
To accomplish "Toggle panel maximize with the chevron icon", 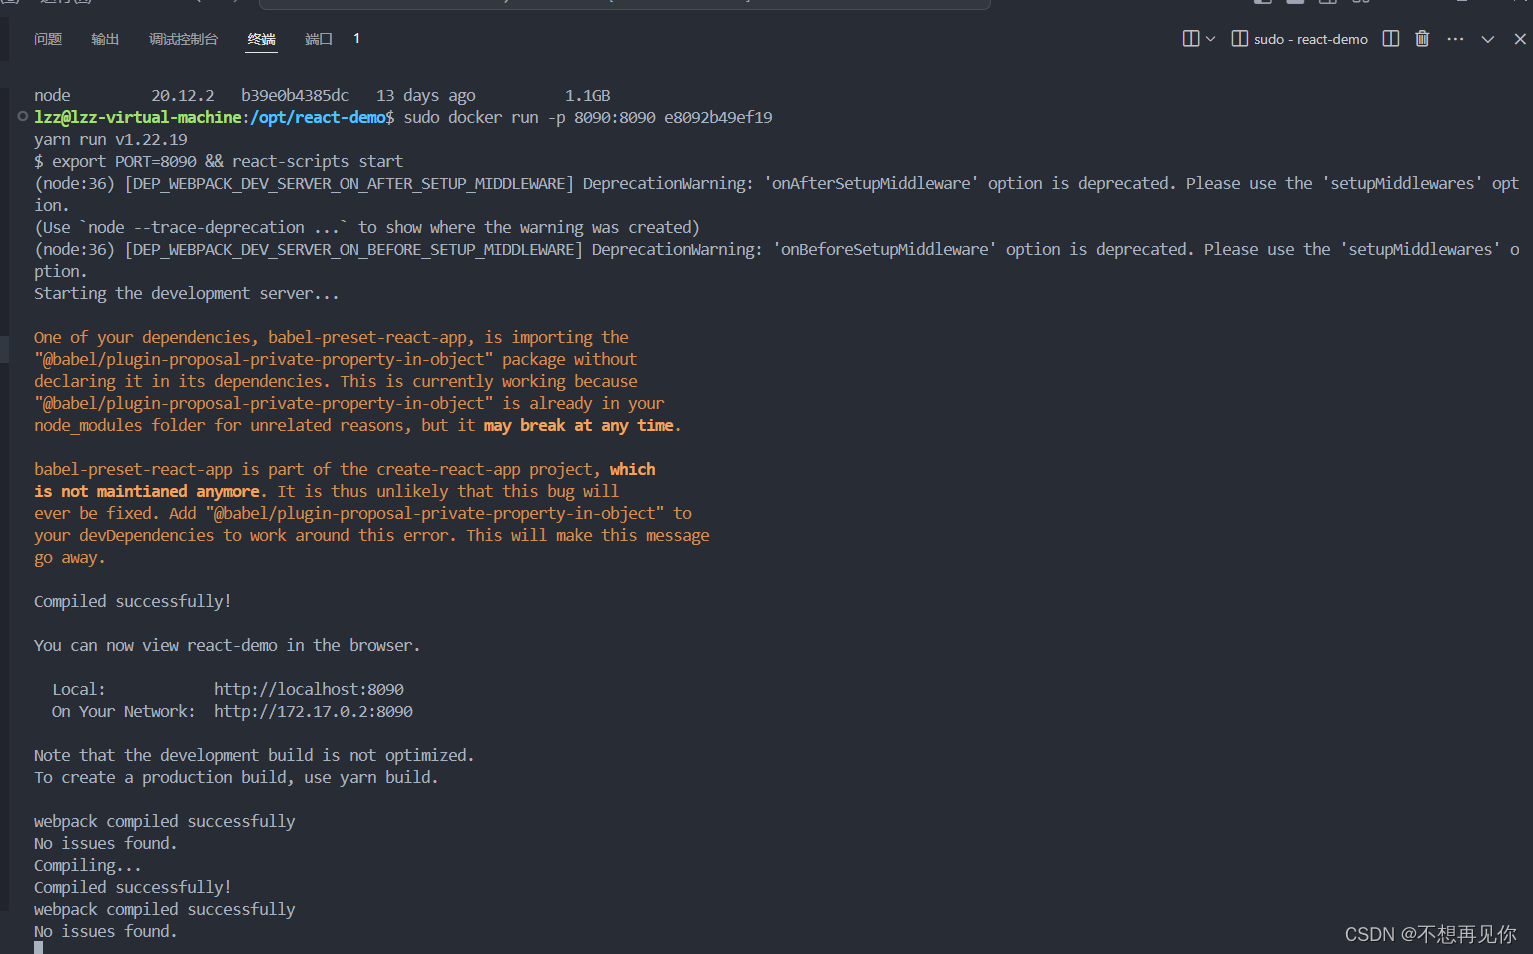I will [1487, 38].
